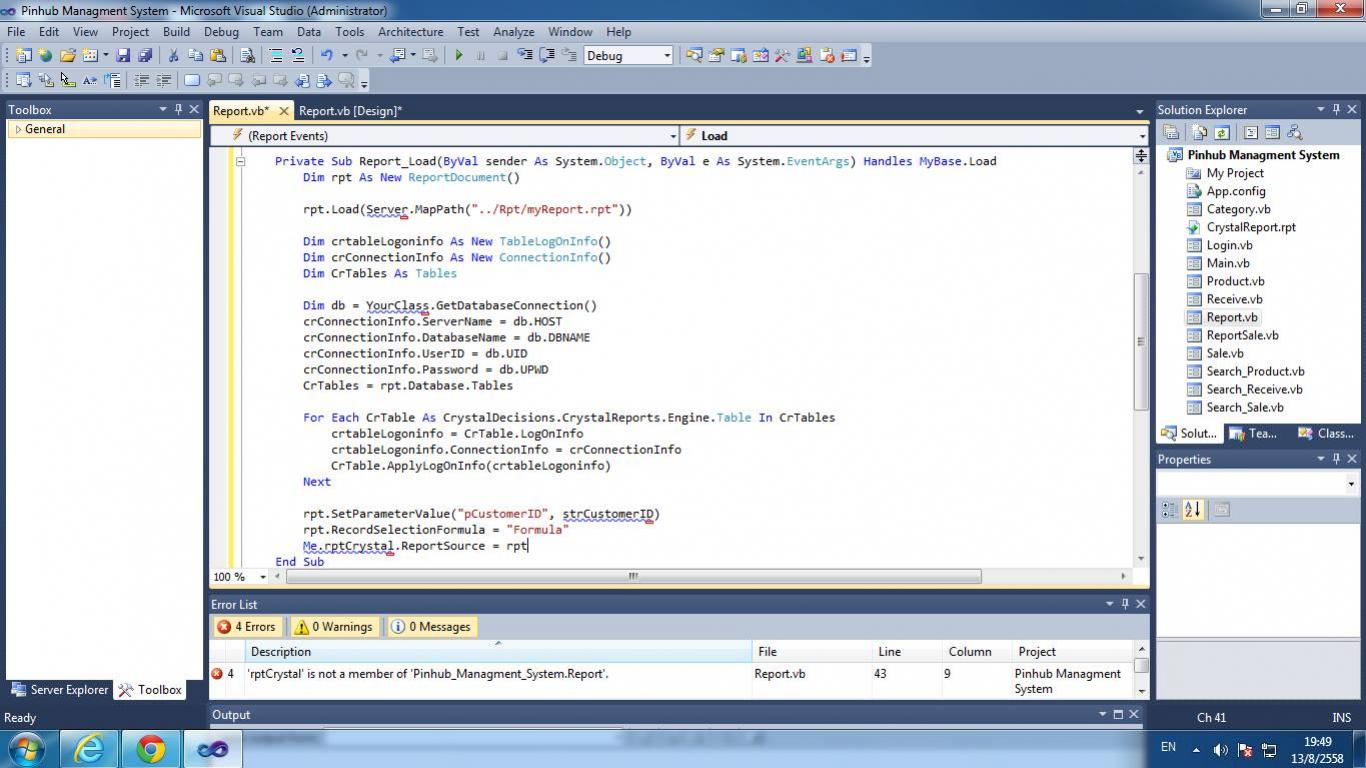This screenshot has width=1366, height=768.
Task: Toggle the 0 Warnings filter button
Action: tap(334, 627)
